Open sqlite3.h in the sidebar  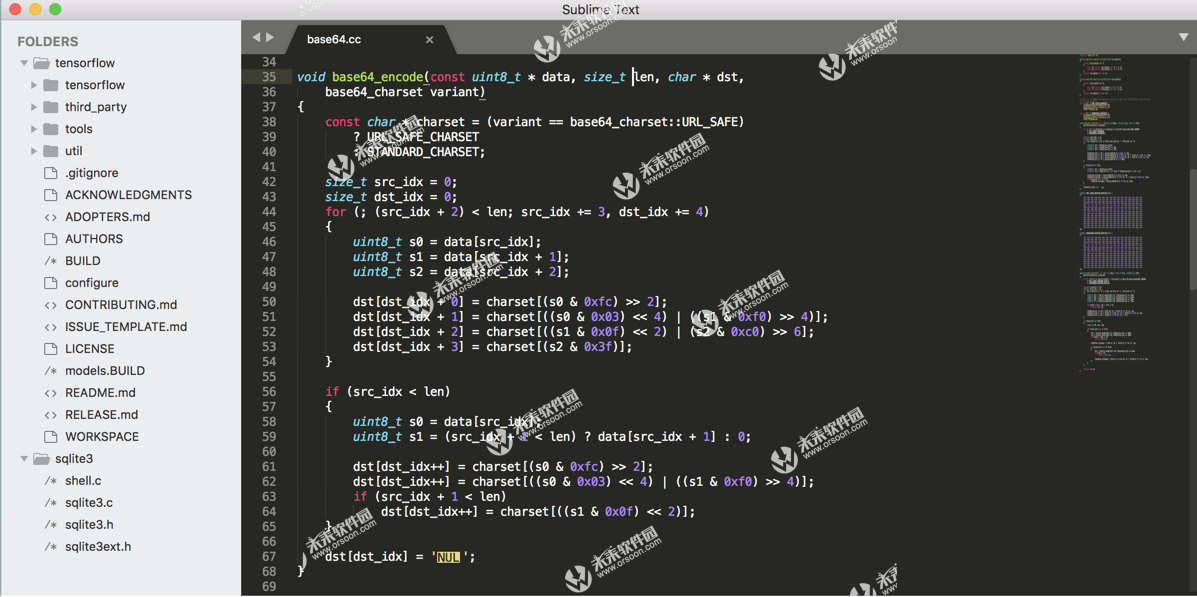tap(89, 524)
